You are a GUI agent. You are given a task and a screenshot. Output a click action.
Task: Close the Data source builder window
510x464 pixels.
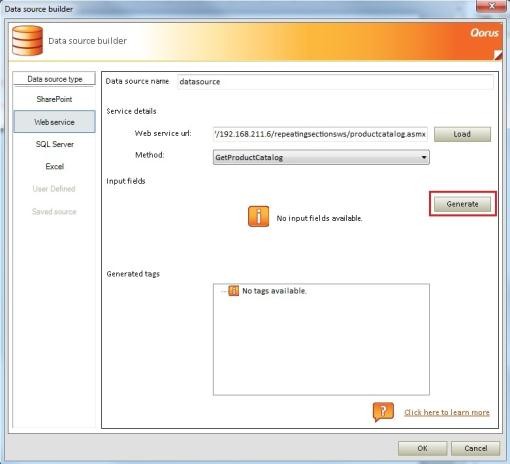[492, 6]
